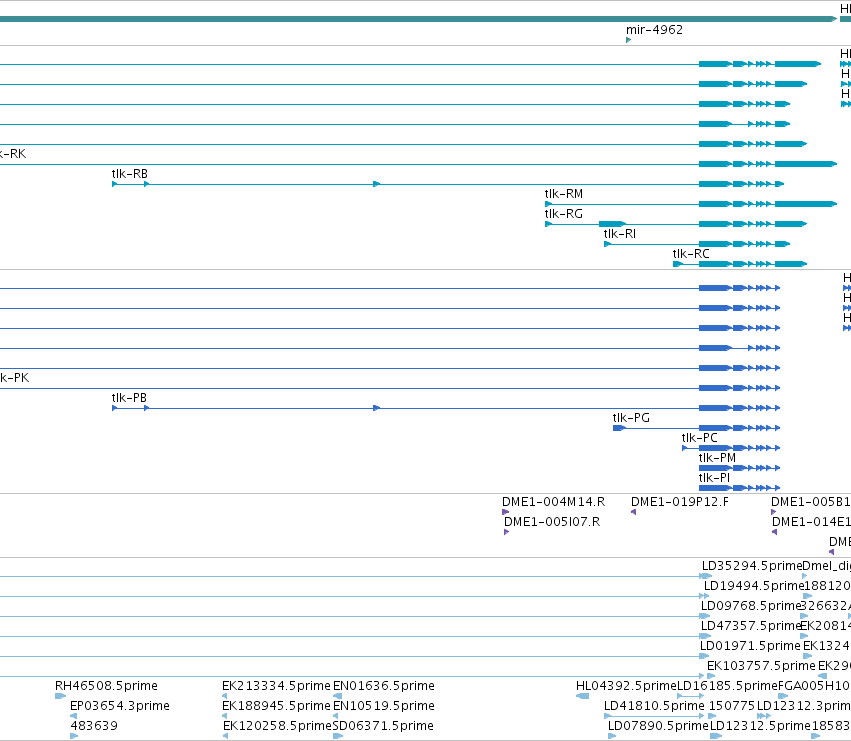Click the LD47357.5prime EST label
Screen dimensions: 851x741
751,626
